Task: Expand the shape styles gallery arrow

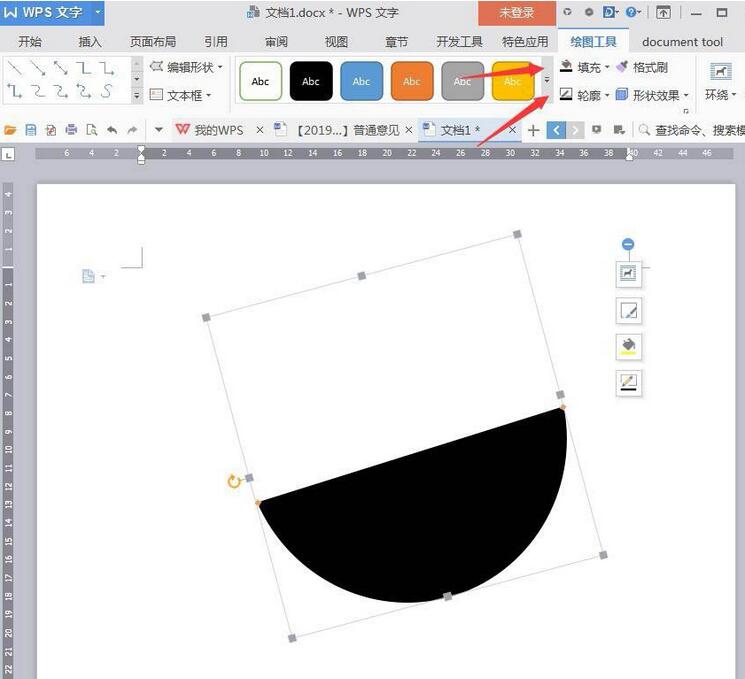Action: pos(546,80)
